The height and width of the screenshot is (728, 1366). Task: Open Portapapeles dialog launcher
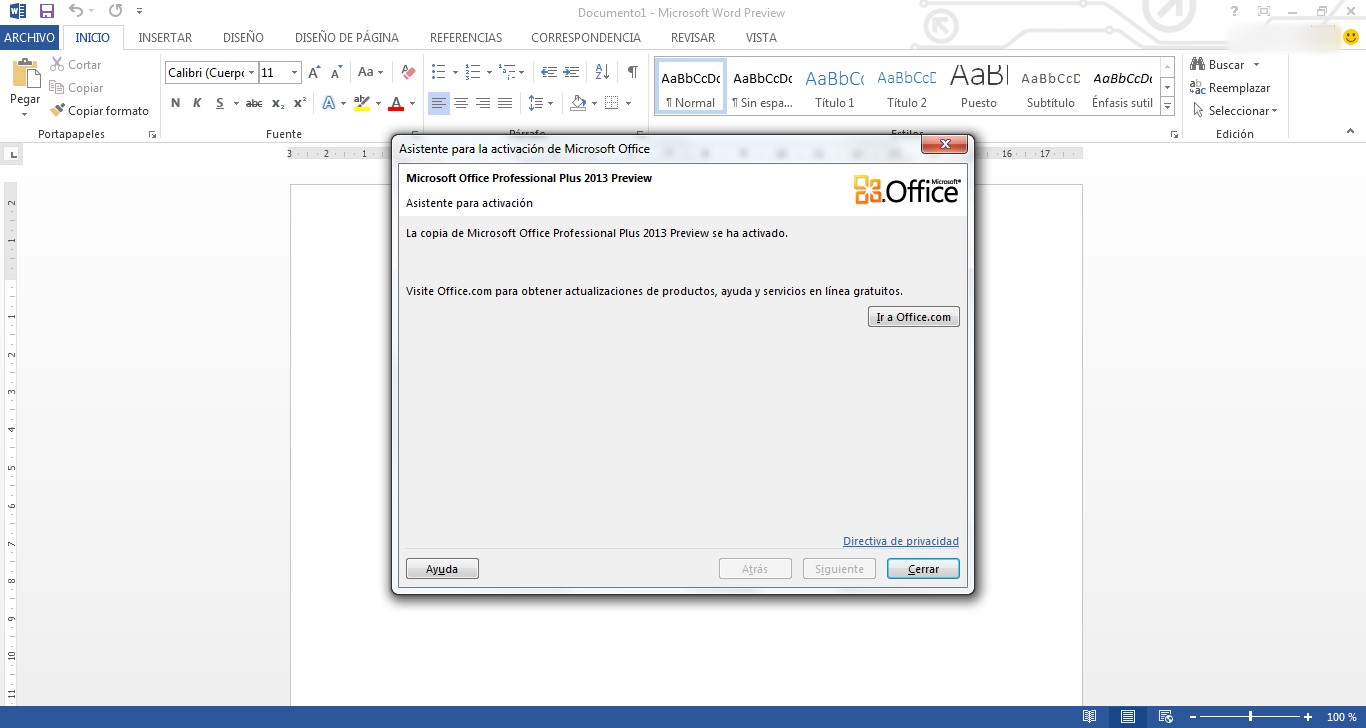point(153,134)
